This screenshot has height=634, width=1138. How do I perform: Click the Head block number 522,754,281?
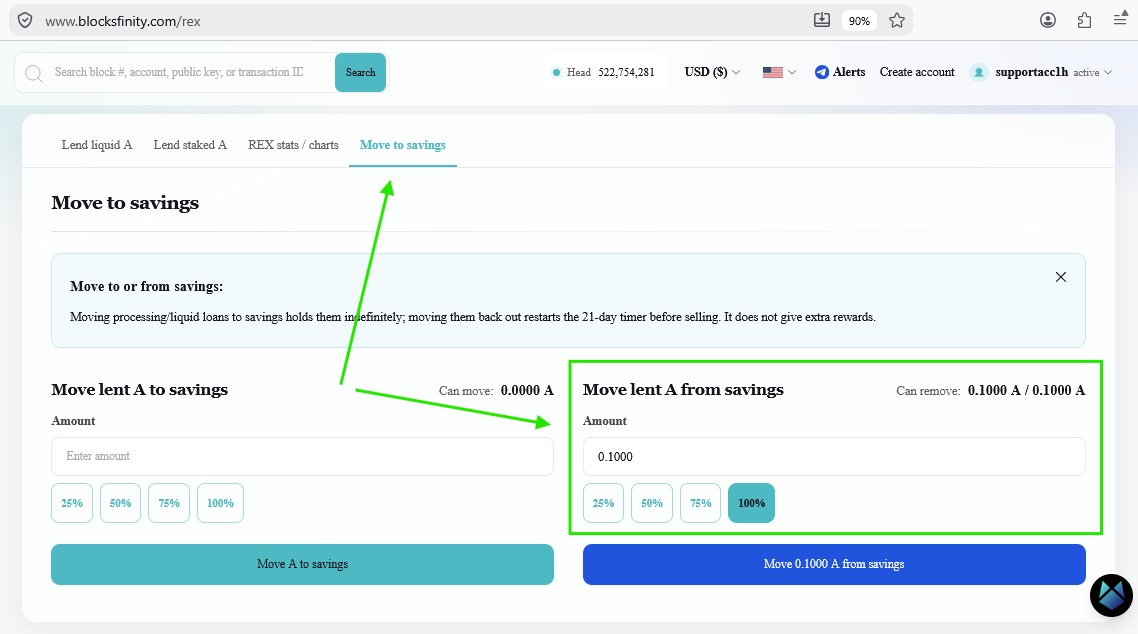point(626,73)
